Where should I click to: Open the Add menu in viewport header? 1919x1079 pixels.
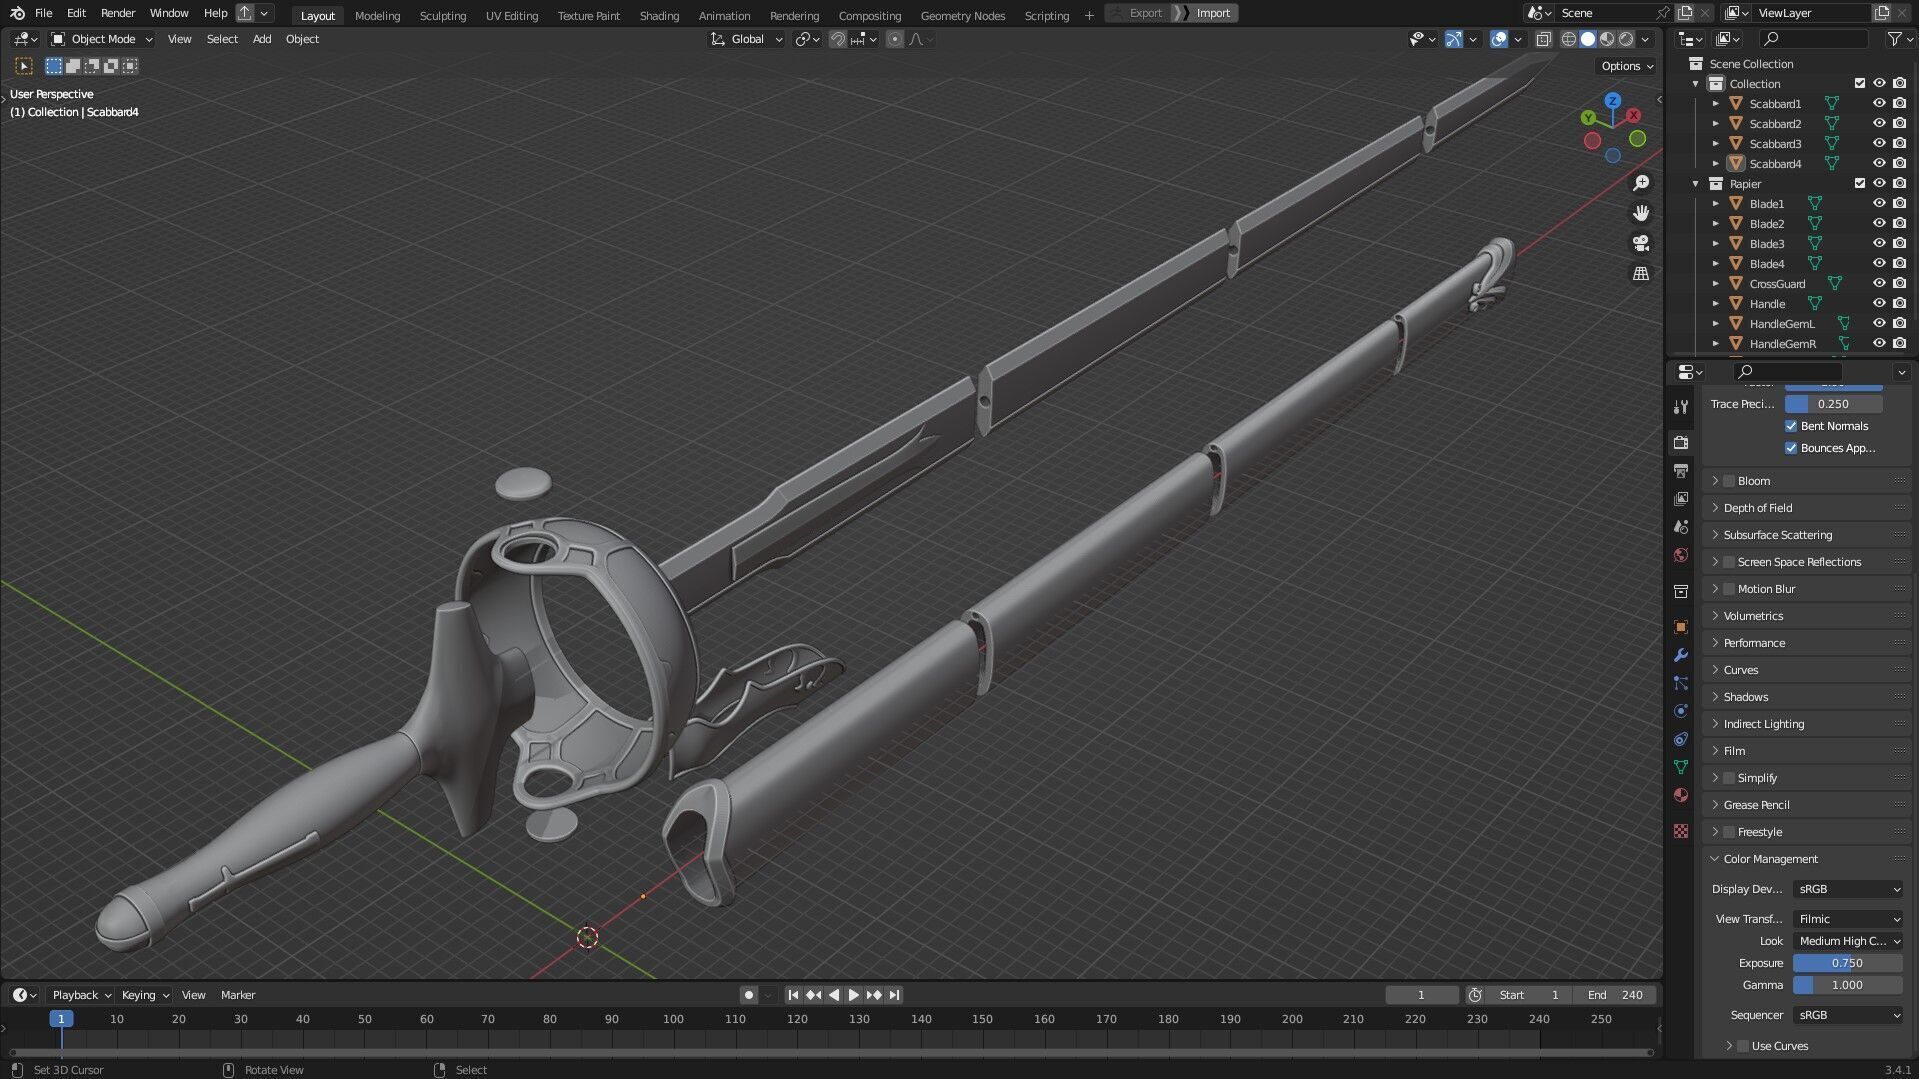pos(262,39)
